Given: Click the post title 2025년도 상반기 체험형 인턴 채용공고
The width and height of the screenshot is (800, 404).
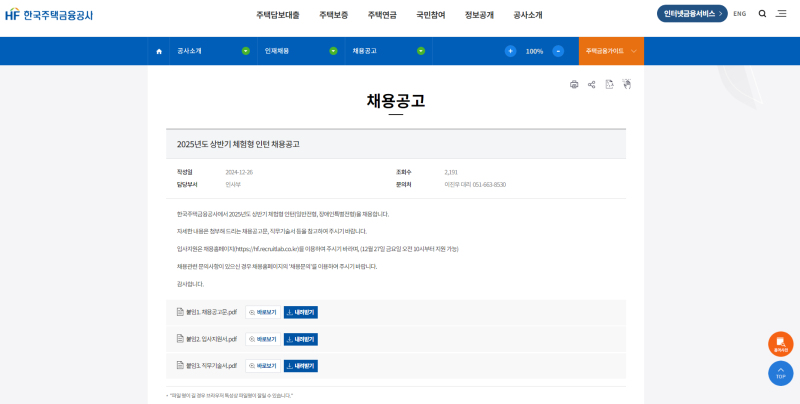Looking at the screenshot, I should (238, 144).
